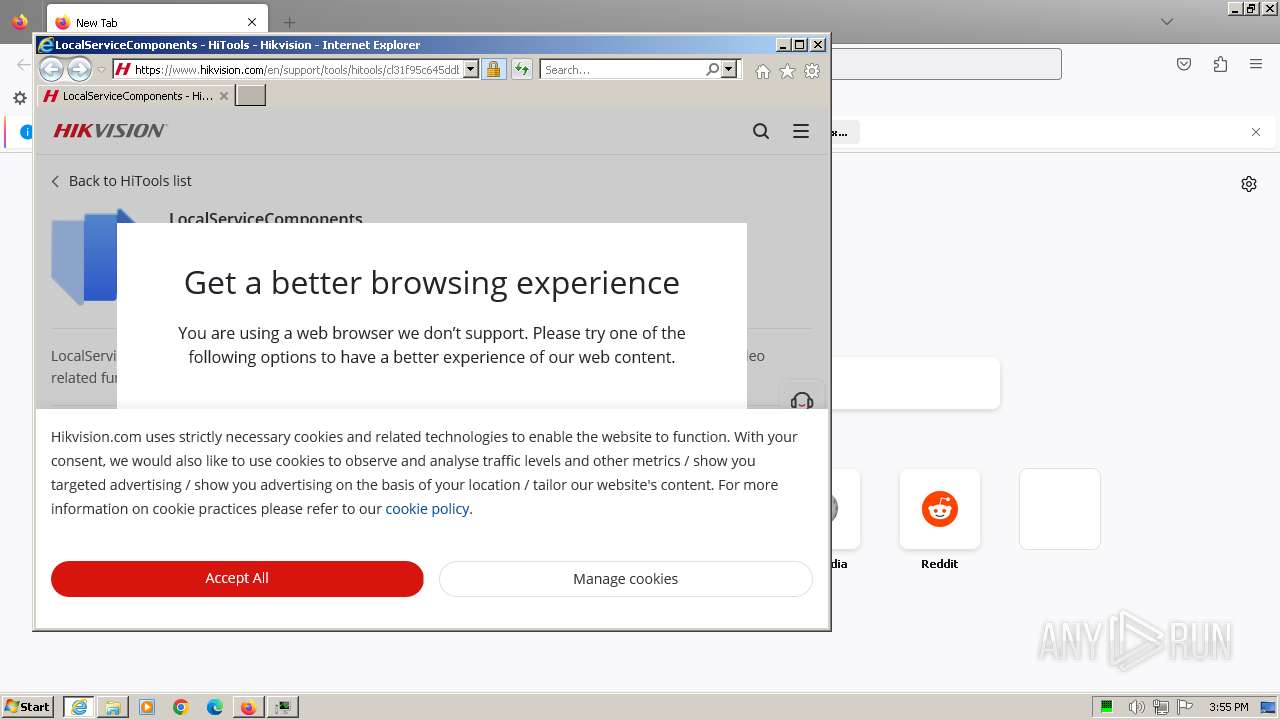Image resolution: width=1280 pixels, height=720 pixels.
Task: Expand the IE address bar dropdown
Action: point(470,69)
